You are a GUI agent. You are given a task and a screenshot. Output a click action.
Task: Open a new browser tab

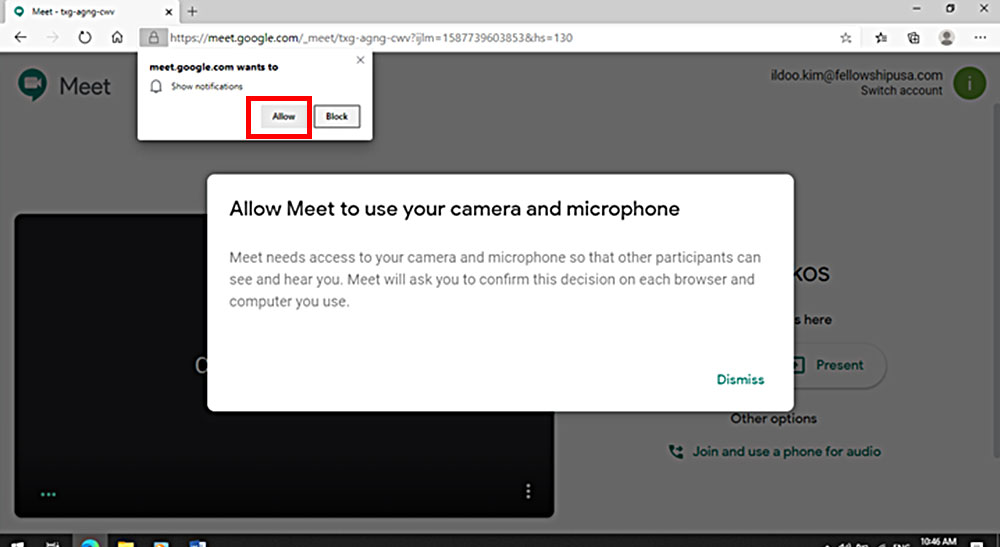[x=192, y=11]
